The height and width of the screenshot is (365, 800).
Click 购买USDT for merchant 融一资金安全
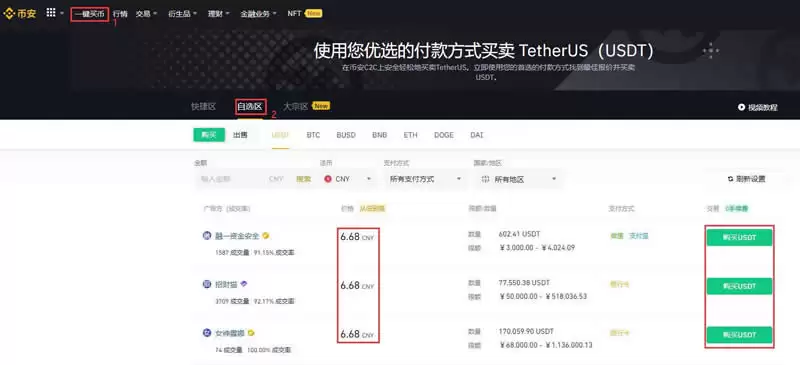click(739, 237)
